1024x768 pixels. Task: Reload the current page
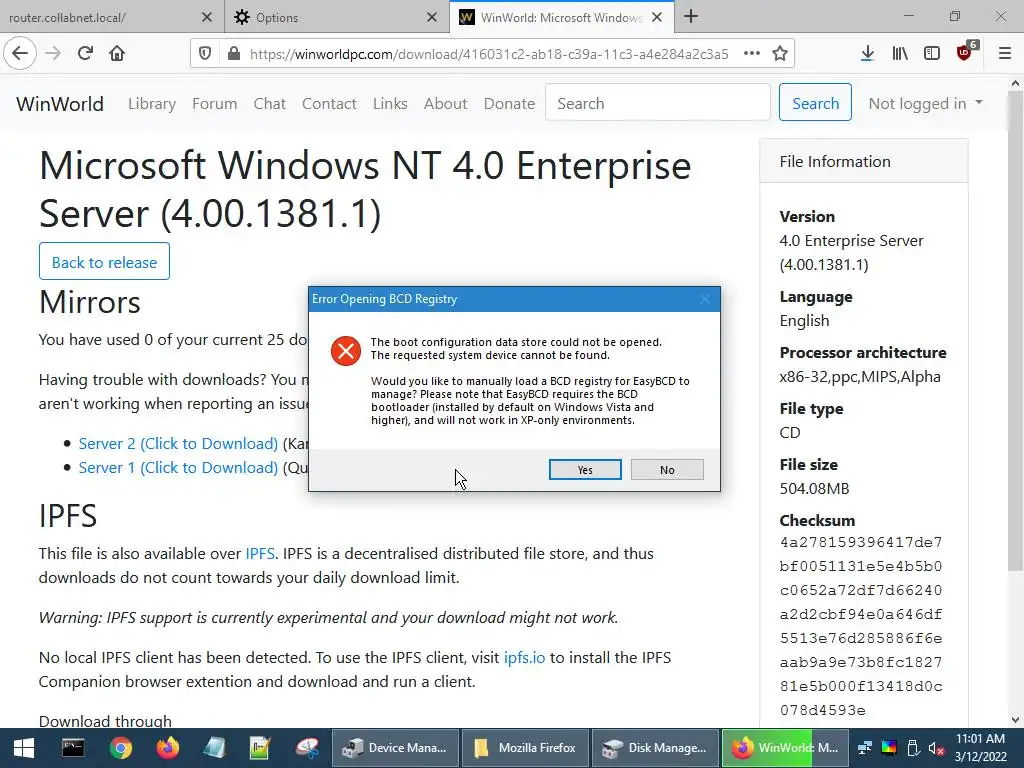coord(86,54)
